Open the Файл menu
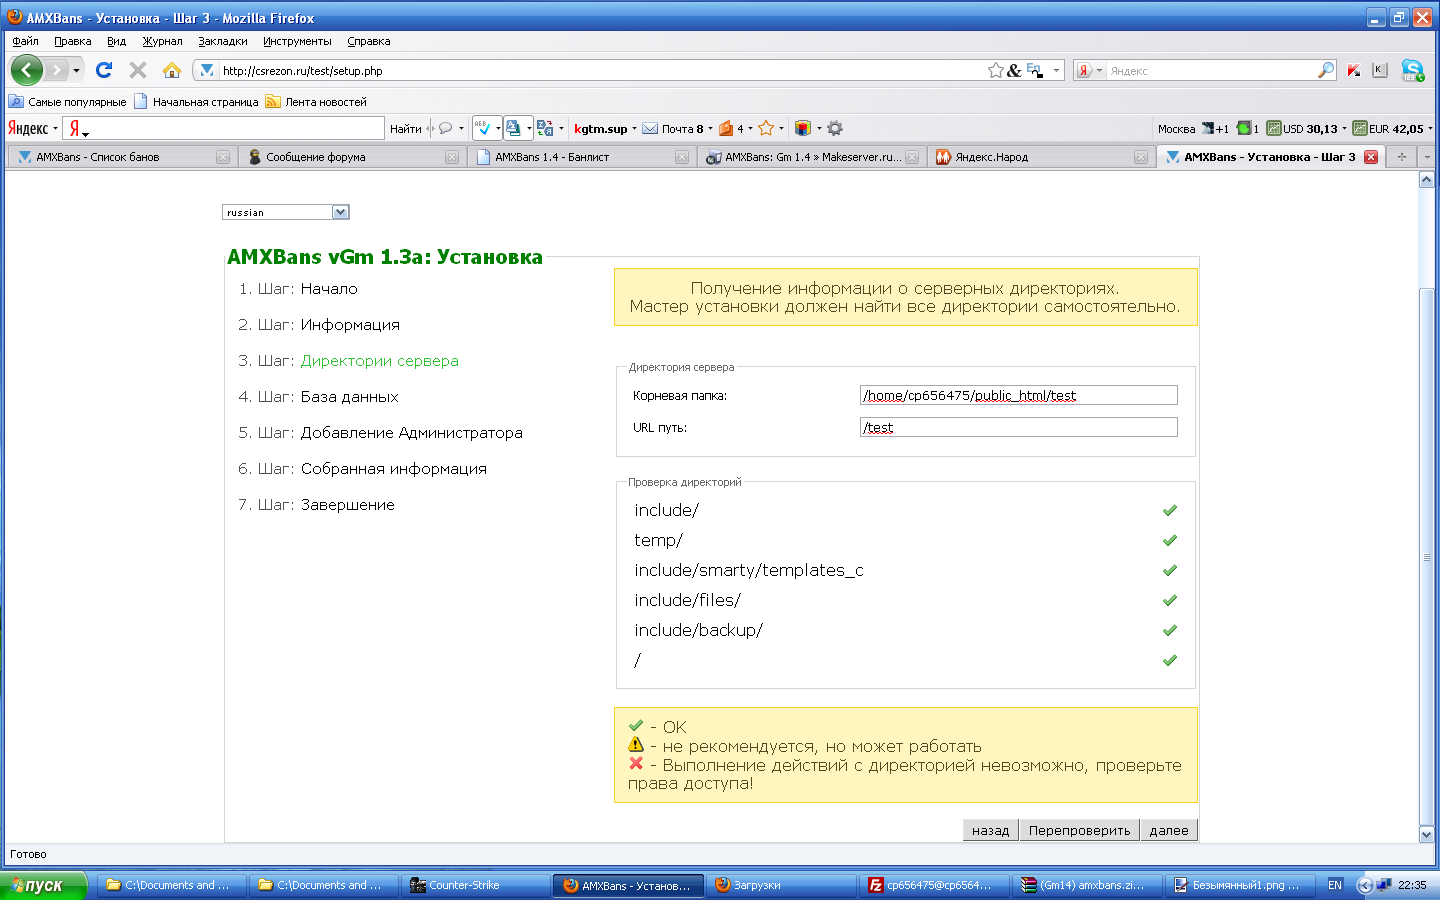The width and height of the screenshot is (1440, 900). pos(25,41)
